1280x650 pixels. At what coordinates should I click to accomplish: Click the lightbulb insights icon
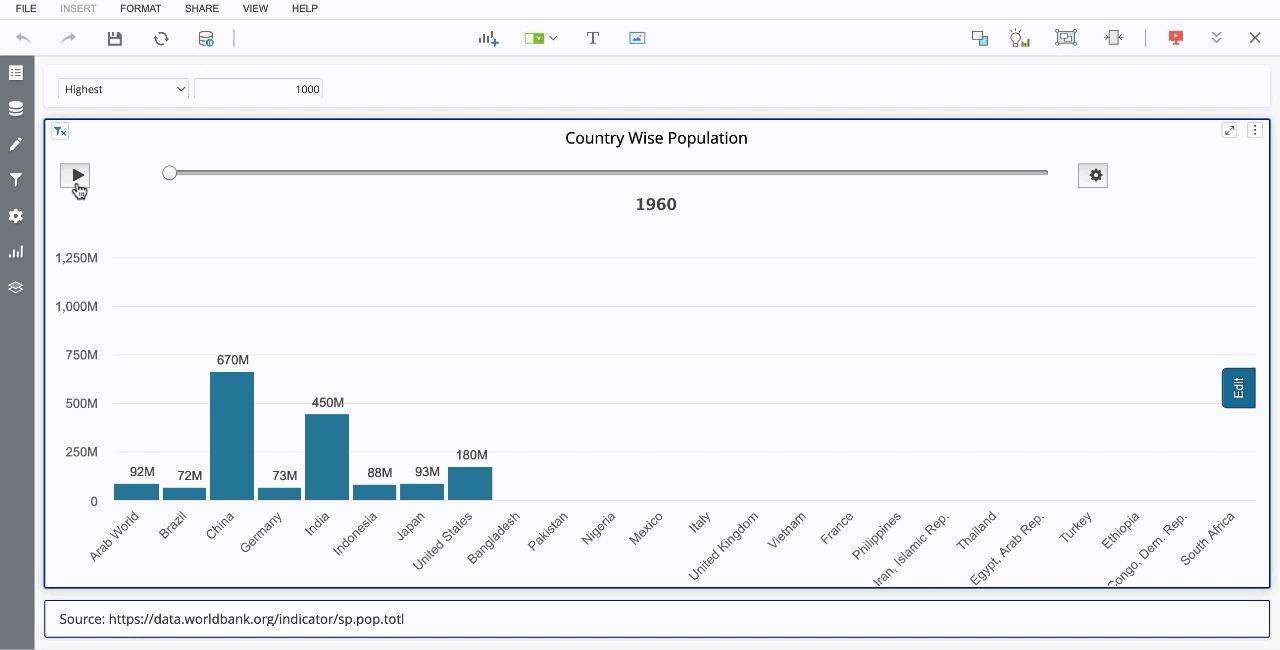tap(1019, 38)
